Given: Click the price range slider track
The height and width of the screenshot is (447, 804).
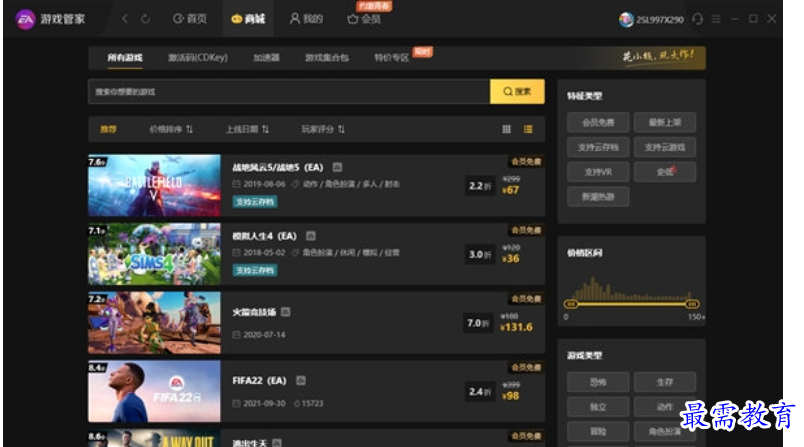Looking at the screenshot, I should pos(632,304).
